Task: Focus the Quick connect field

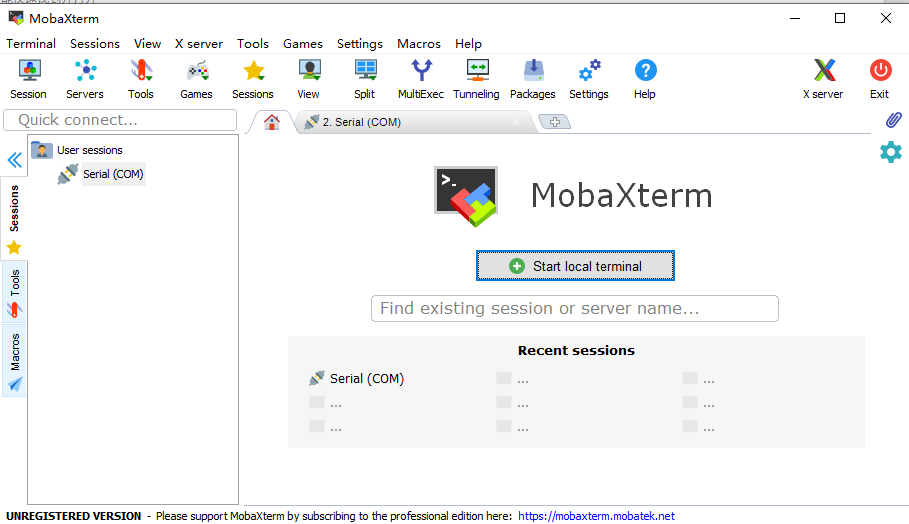Action: click(x=120, y=120)
